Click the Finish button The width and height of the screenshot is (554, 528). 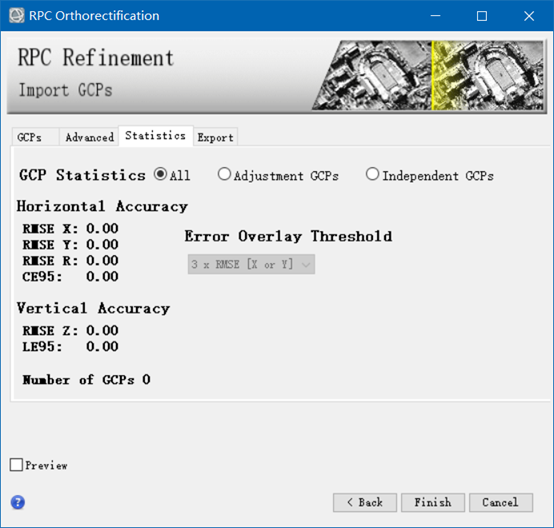[433, 502]
